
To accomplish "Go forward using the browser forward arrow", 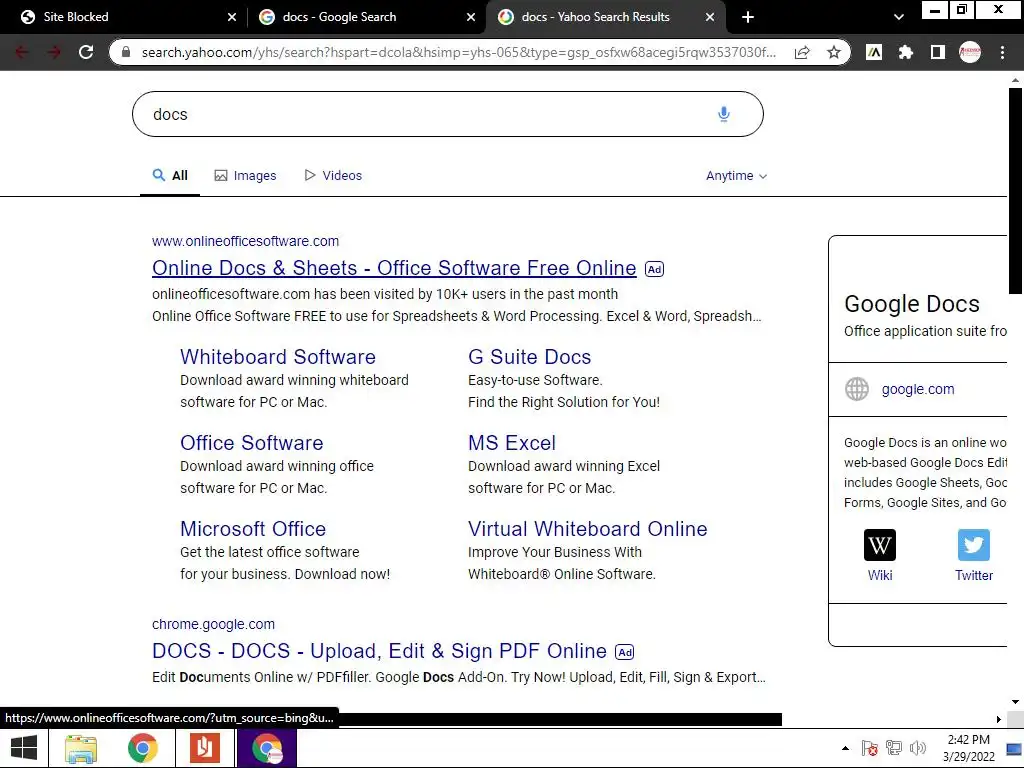I will pos(54,52).
